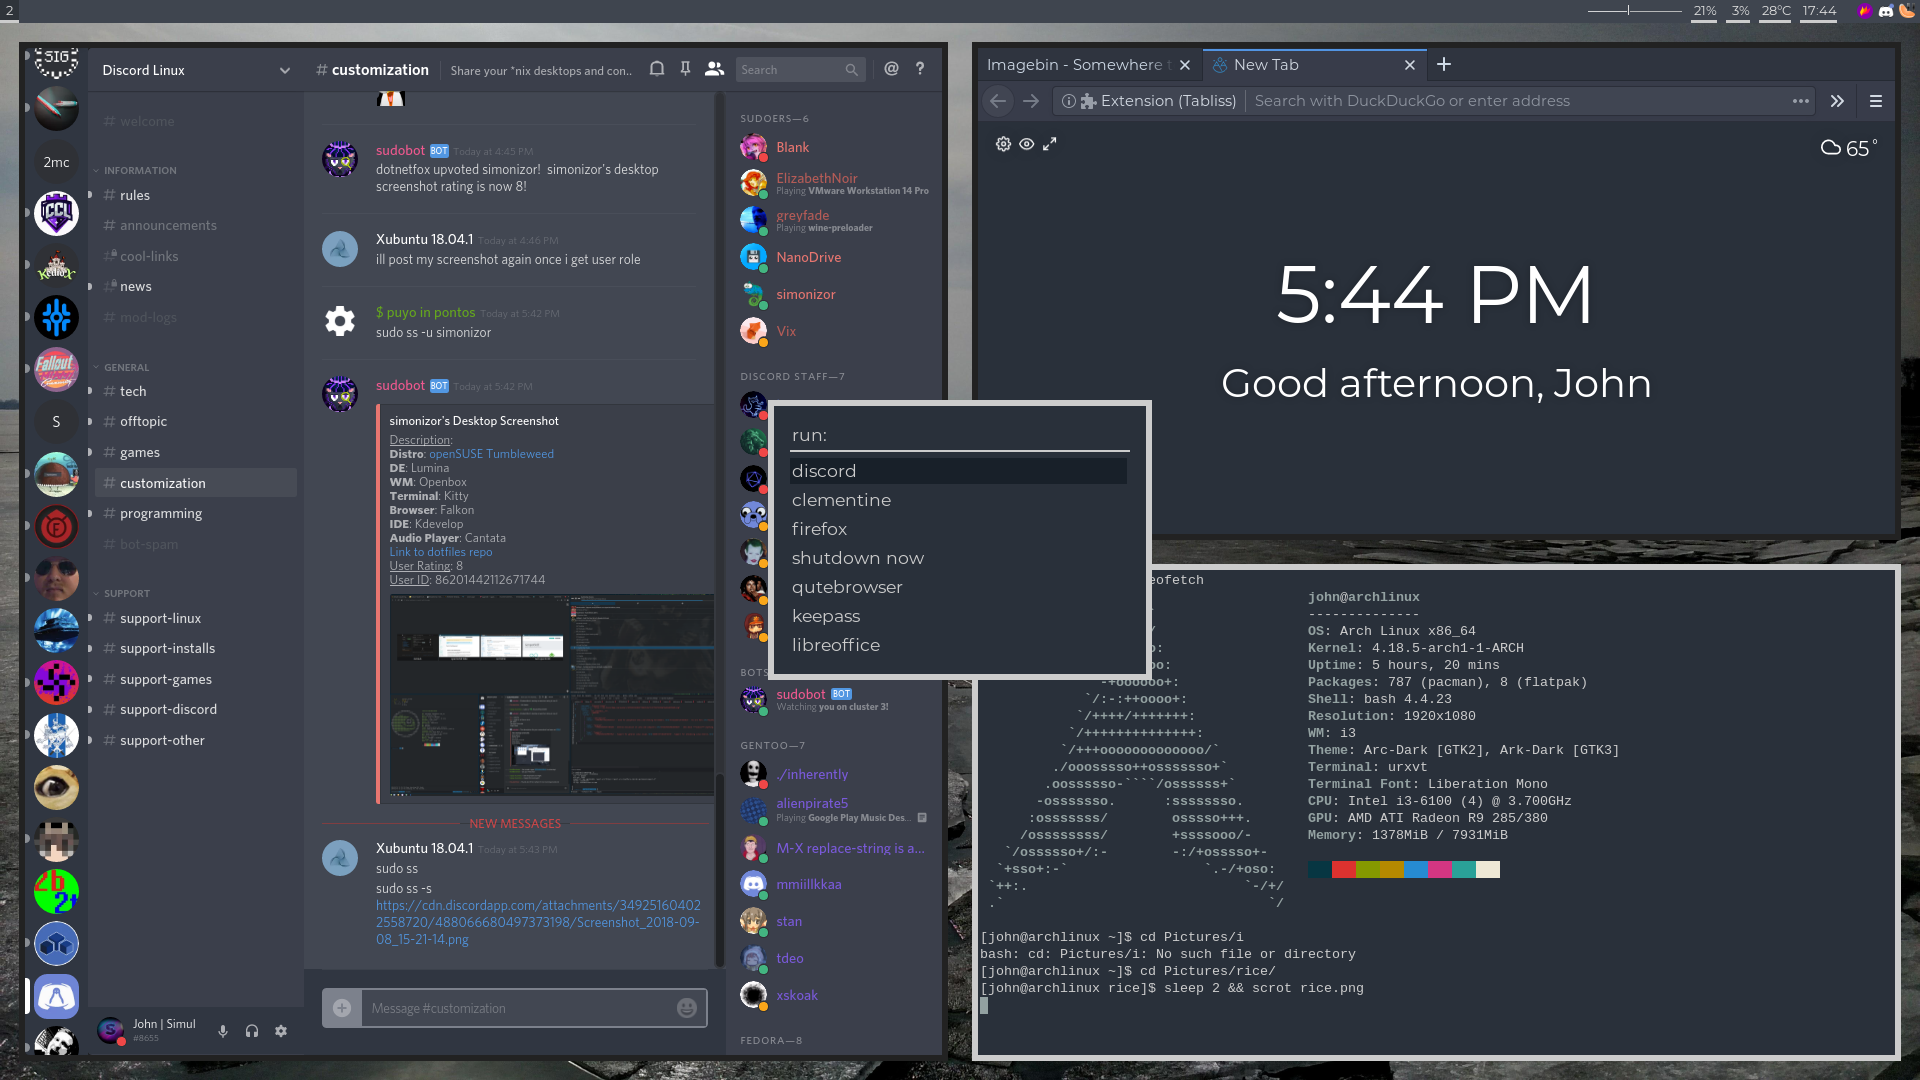This screenshot has width=1920, height=1080.
Task: Open the browser hamburger menu
Action: 1876,101
